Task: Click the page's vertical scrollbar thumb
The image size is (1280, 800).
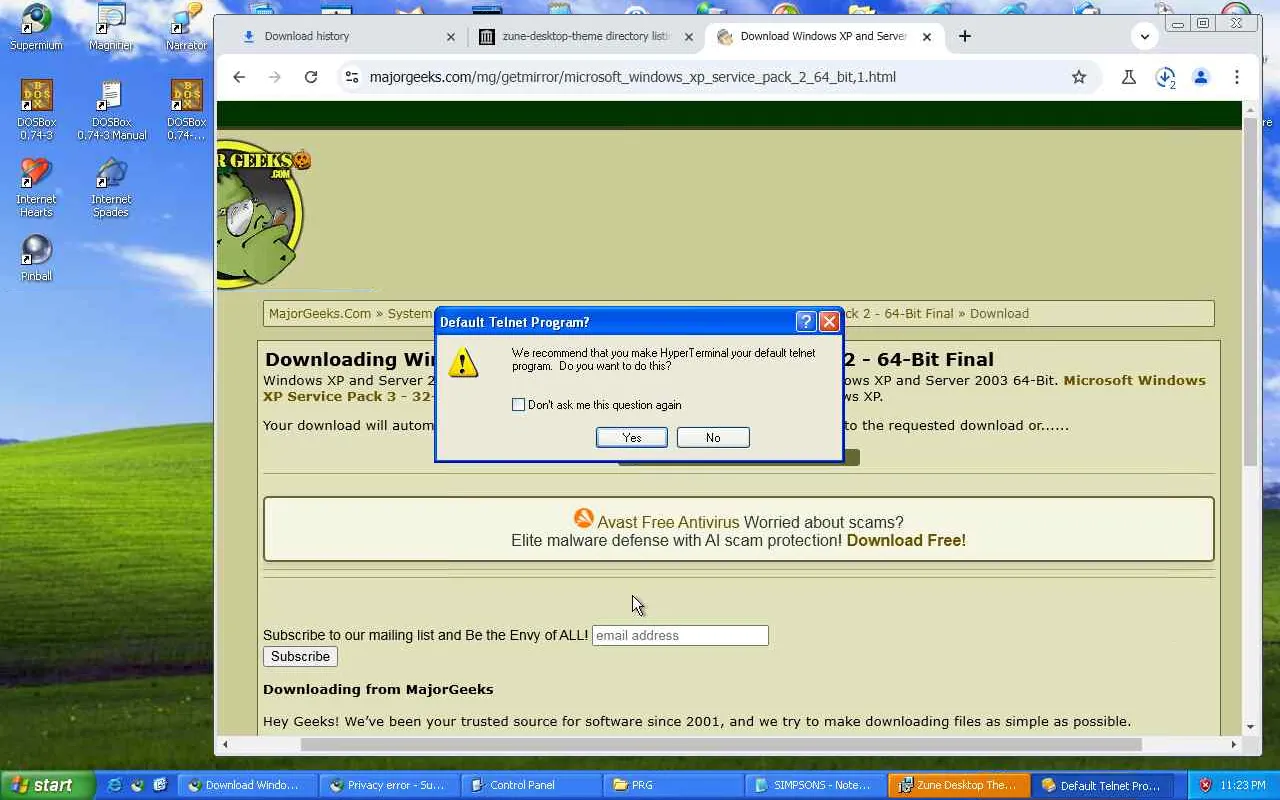Action: pyautogui.click(x=1250, y=290)
